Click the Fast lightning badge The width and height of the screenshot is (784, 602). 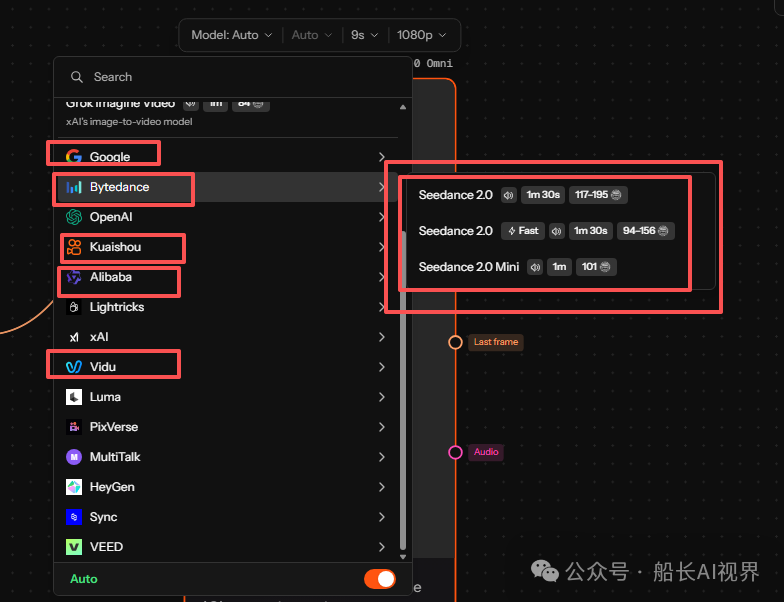click(x=523, y=231)
